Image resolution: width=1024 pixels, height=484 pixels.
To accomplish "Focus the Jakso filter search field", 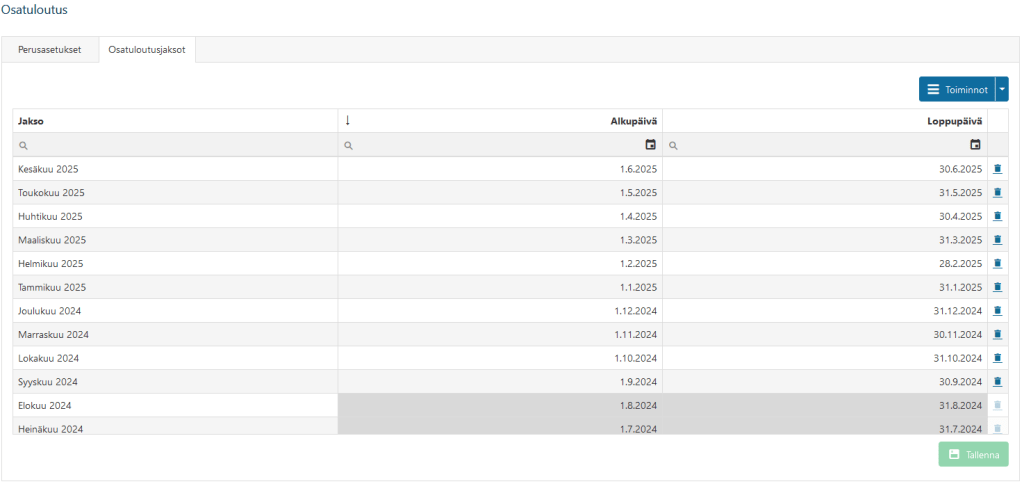I will 175,145.
